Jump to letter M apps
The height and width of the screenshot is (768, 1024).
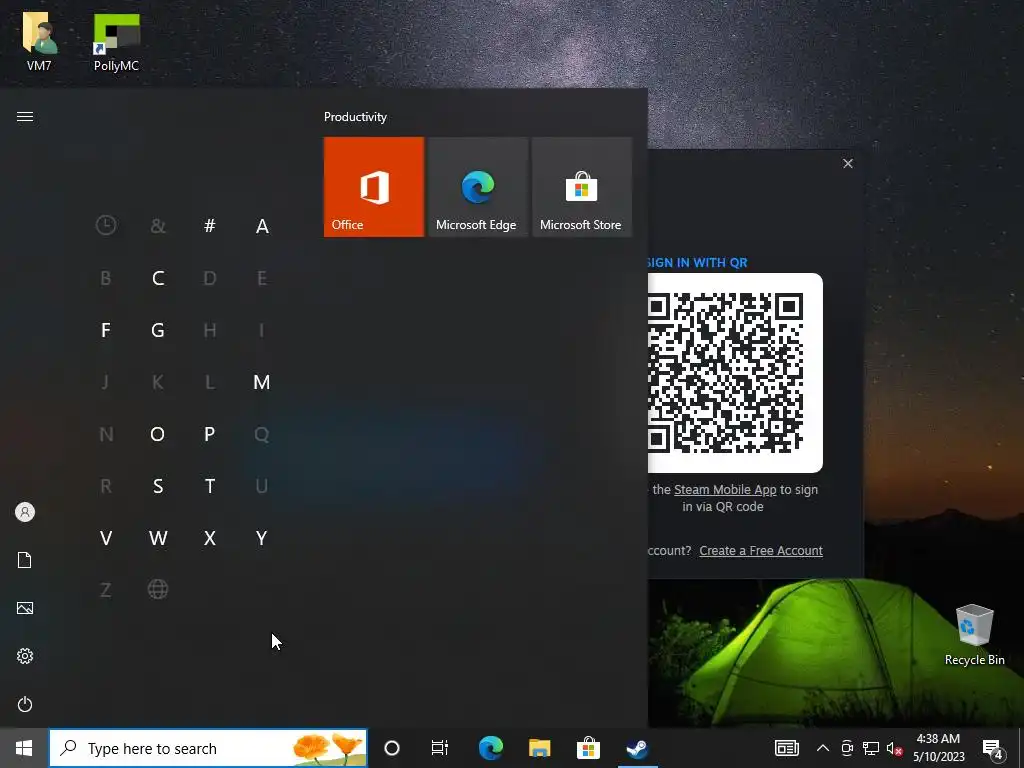point(261,382)
